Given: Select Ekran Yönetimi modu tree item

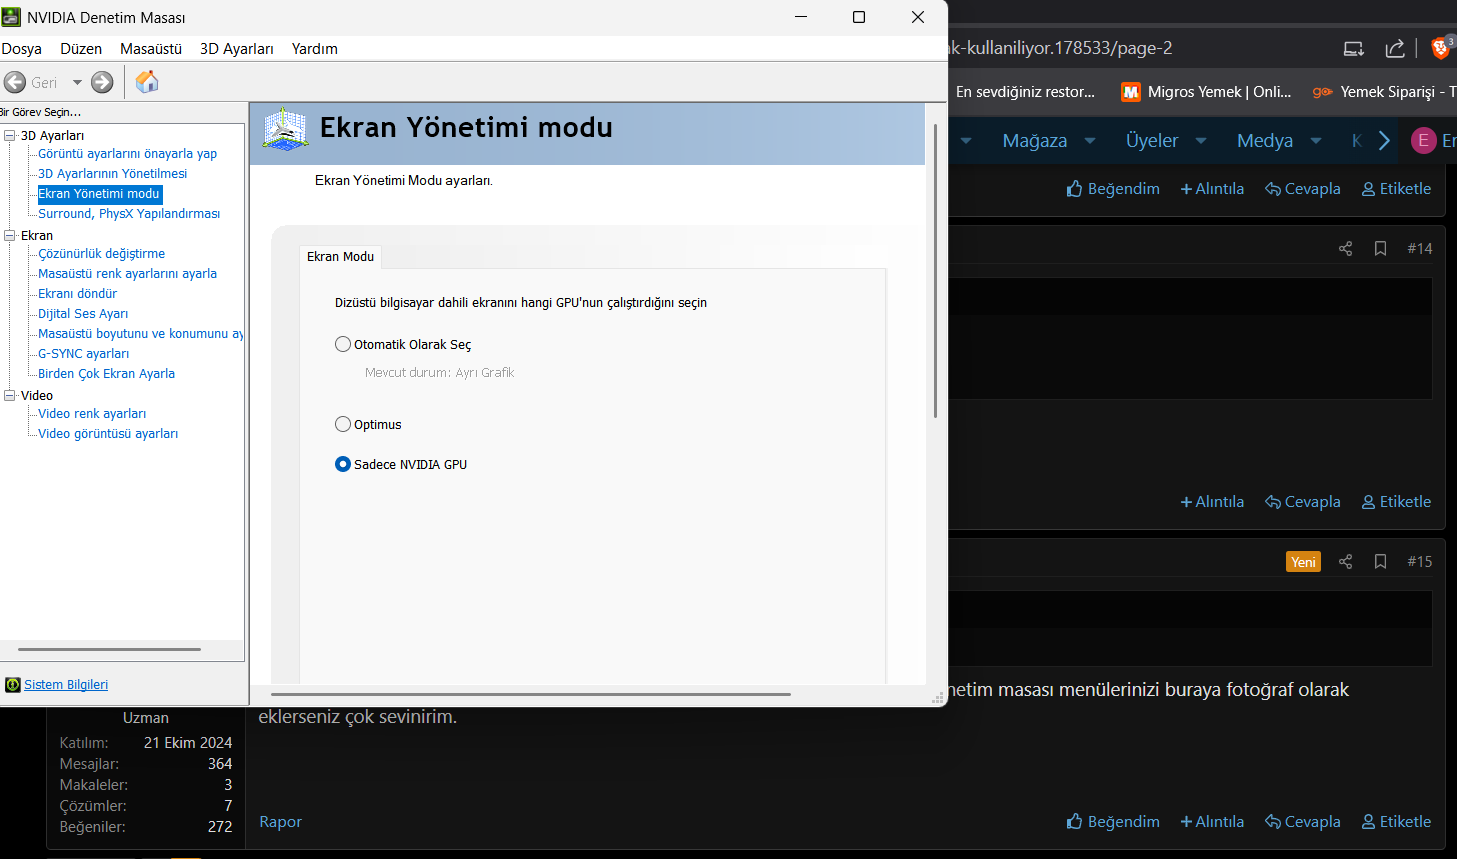Looking at the screenshot, I should 99,194.
